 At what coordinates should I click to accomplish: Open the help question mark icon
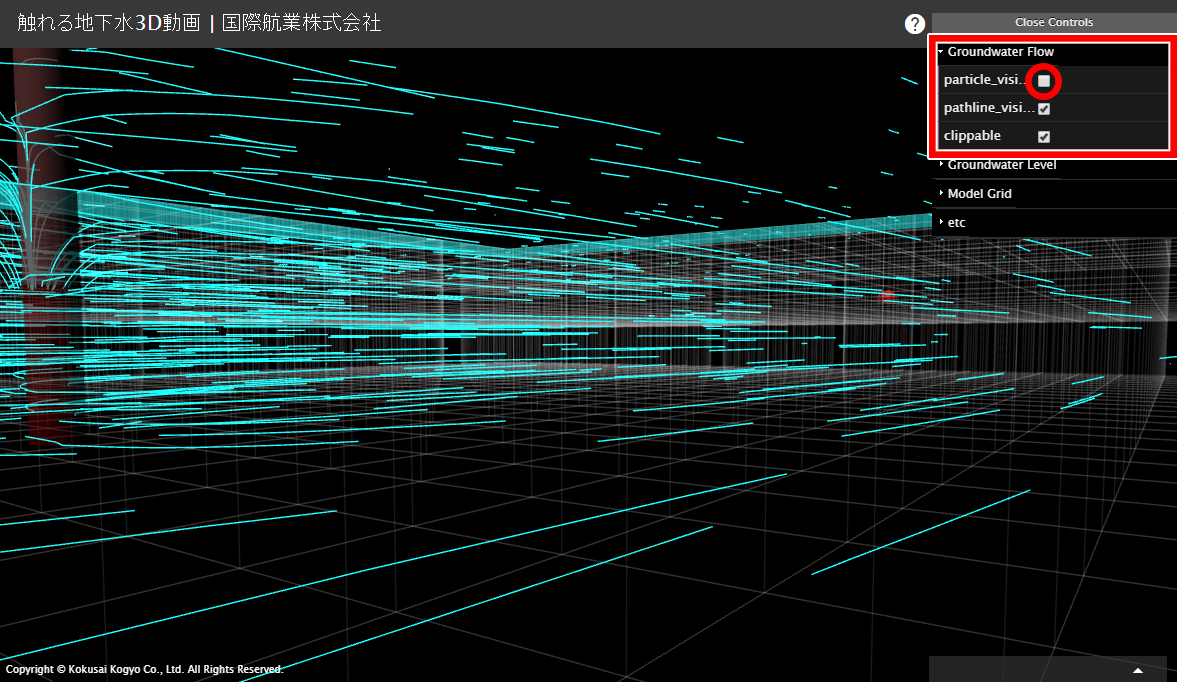click(914, 24)
